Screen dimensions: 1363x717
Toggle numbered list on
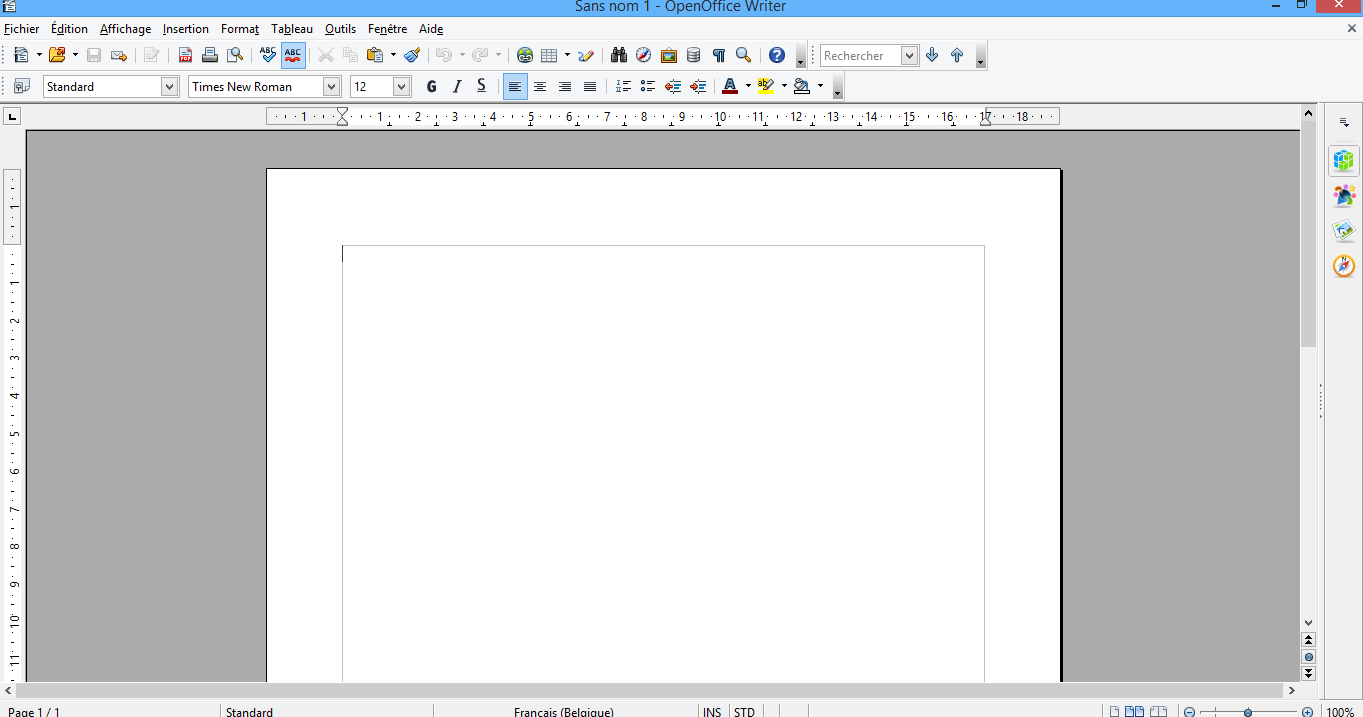click(623, 86)
